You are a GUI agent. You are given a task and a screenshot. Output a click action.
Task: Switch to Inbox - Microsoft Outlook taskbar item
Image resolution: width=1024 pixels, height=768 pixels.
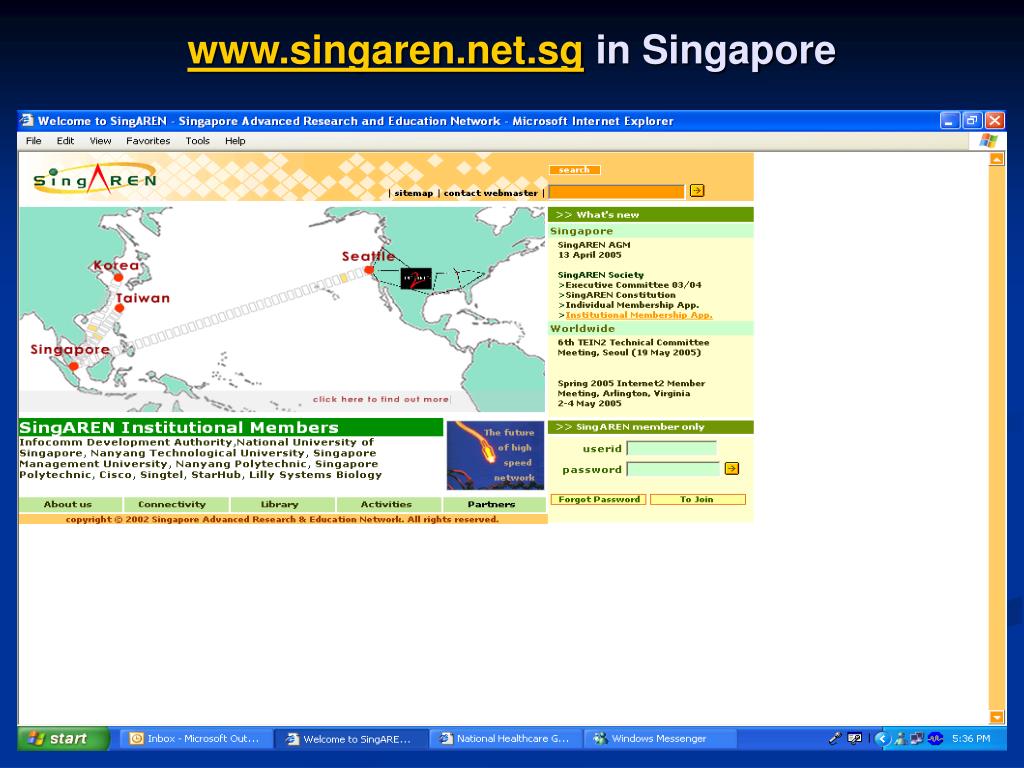tap(195, 739)
